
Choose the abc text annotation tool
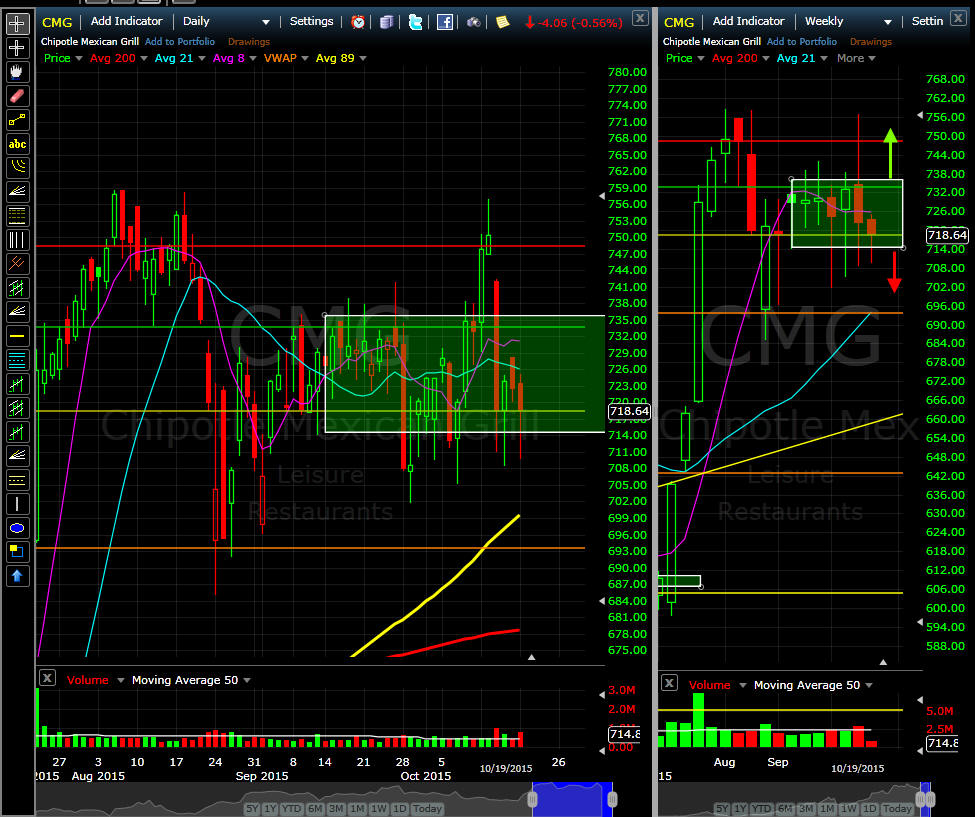[x=18, y=144]
